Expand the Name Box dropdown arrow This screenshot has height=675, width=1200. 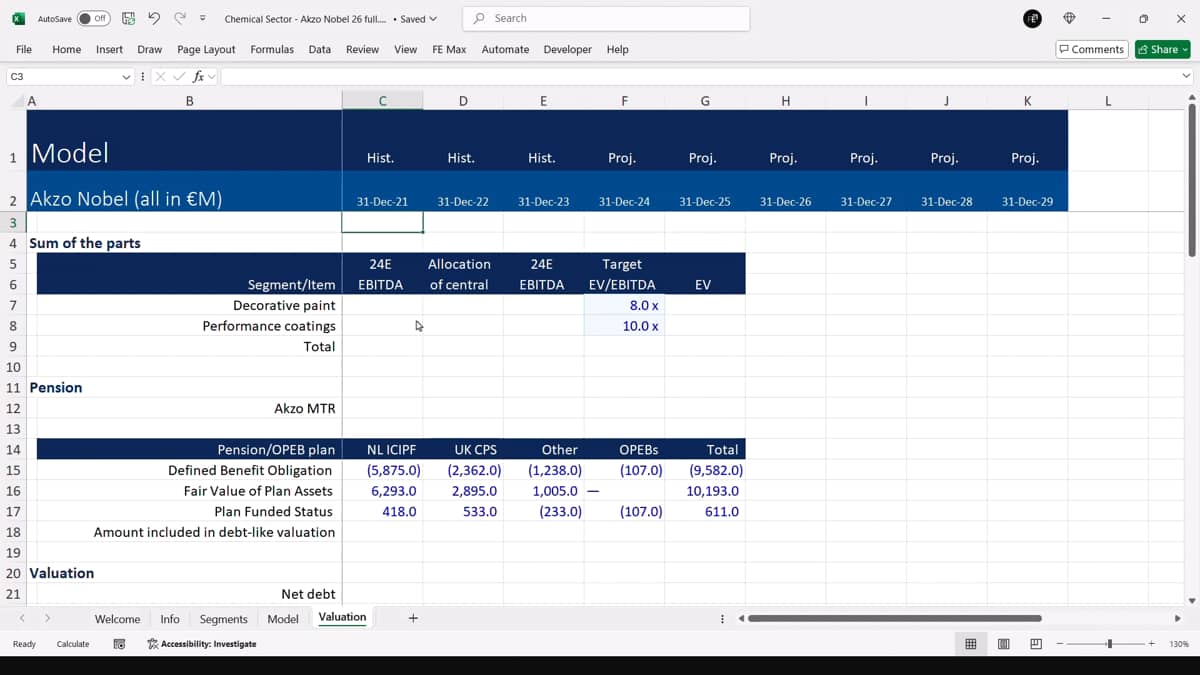tap(126, 77)
